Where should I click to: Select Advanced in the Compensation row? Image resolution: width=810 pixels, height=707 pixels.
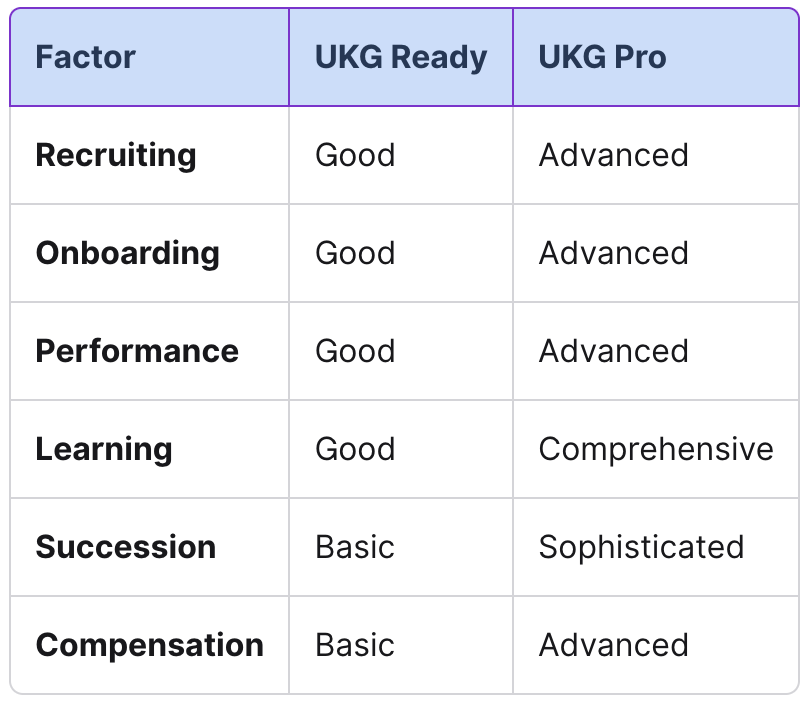click(x=614, y=645)
